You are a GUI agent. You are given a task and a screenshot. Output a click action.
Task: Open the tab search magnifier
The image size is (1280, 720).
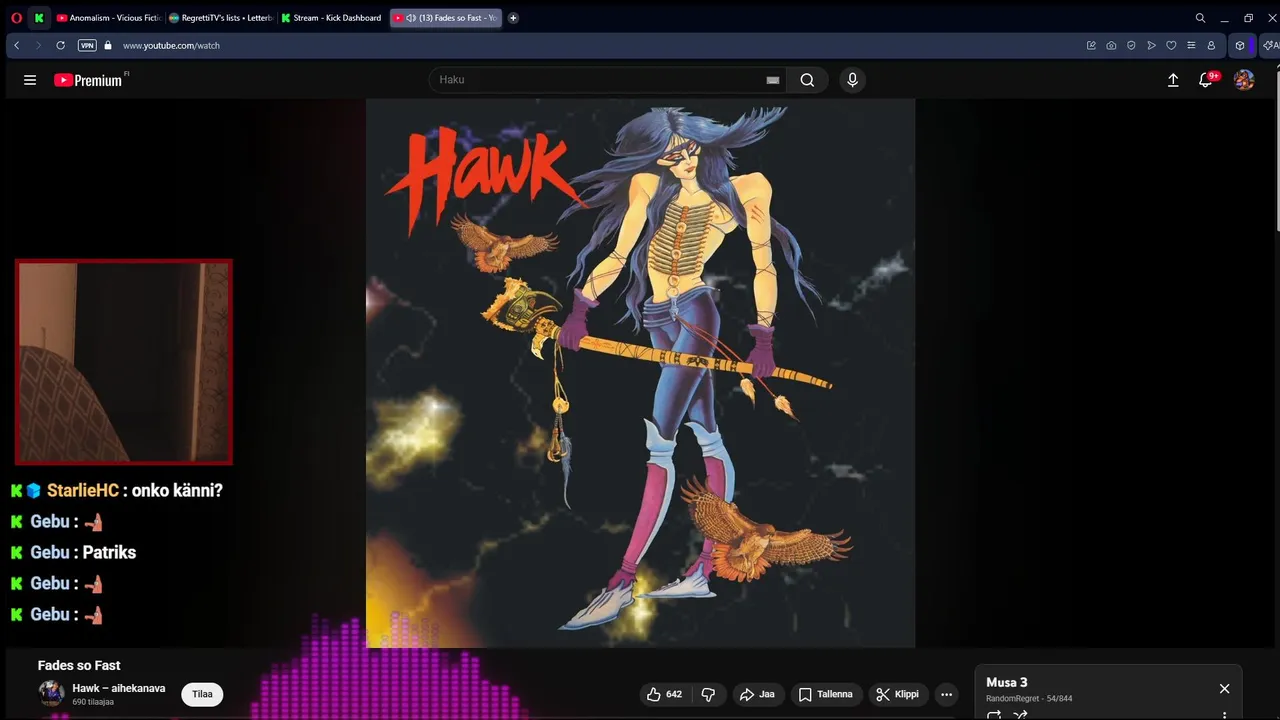tap(1200, 18)
